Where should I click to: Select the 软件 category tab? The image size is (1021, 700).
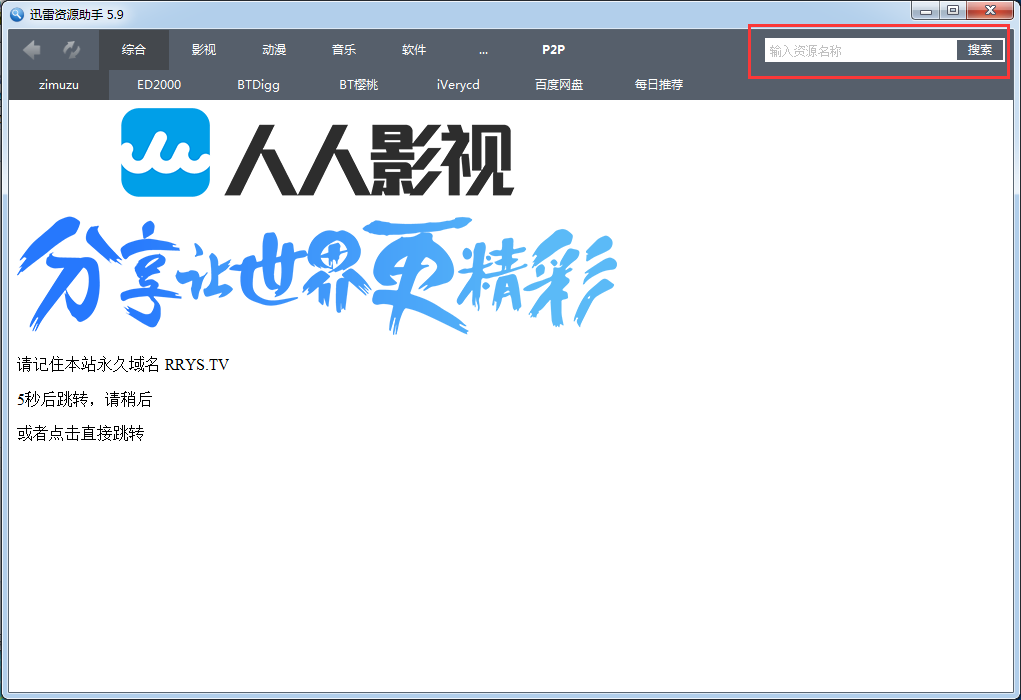pyautogui.click(x=413, y=49)
